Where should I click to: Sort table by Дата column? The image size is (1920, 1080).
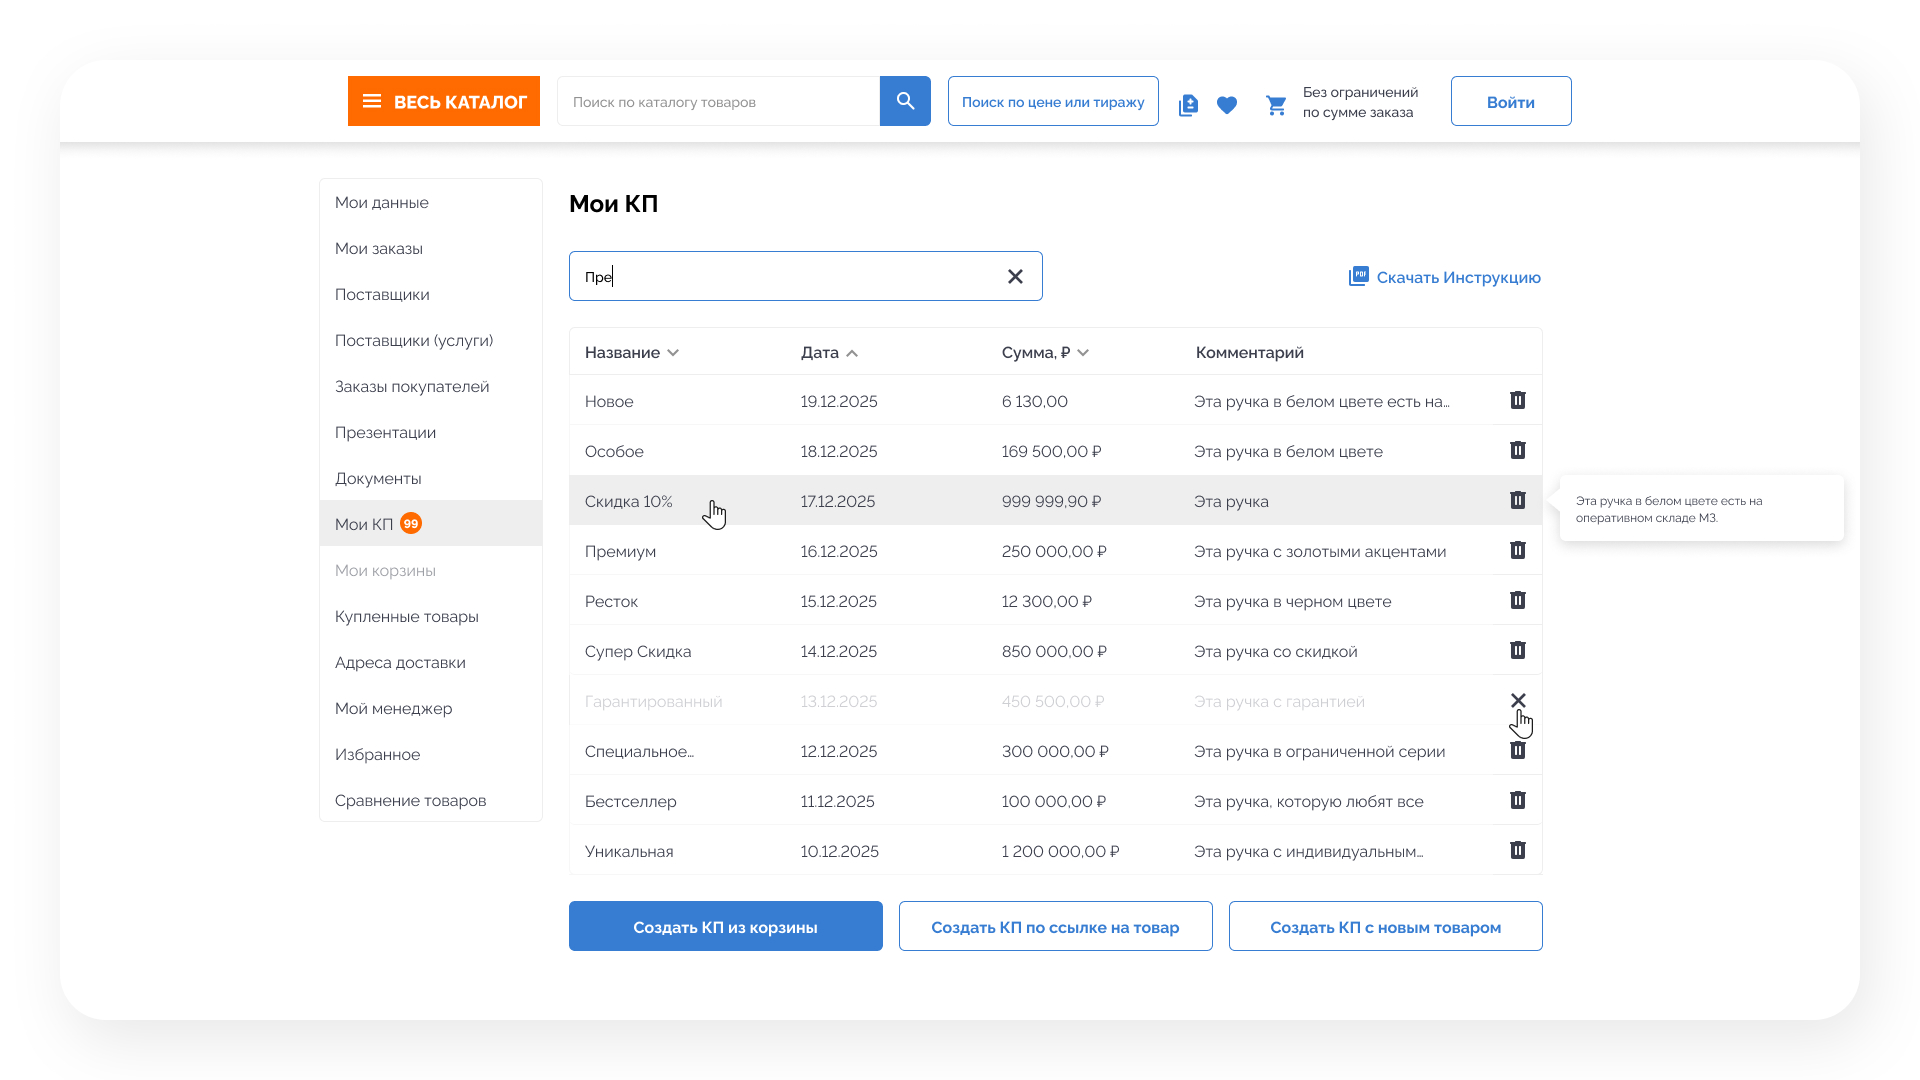[x=829, y=352]
